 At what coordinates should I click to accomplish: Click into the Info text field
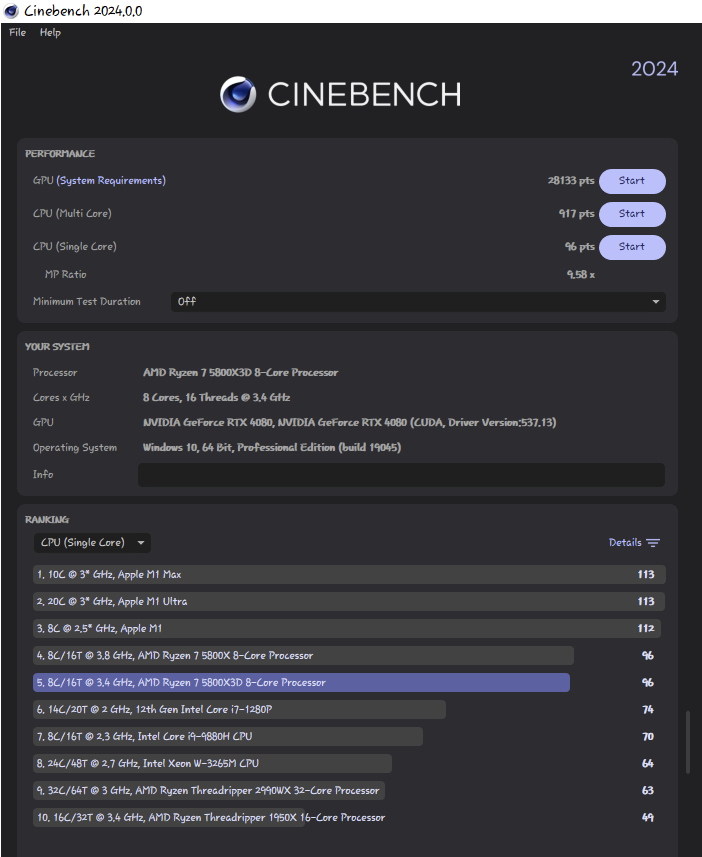[401, 474]
